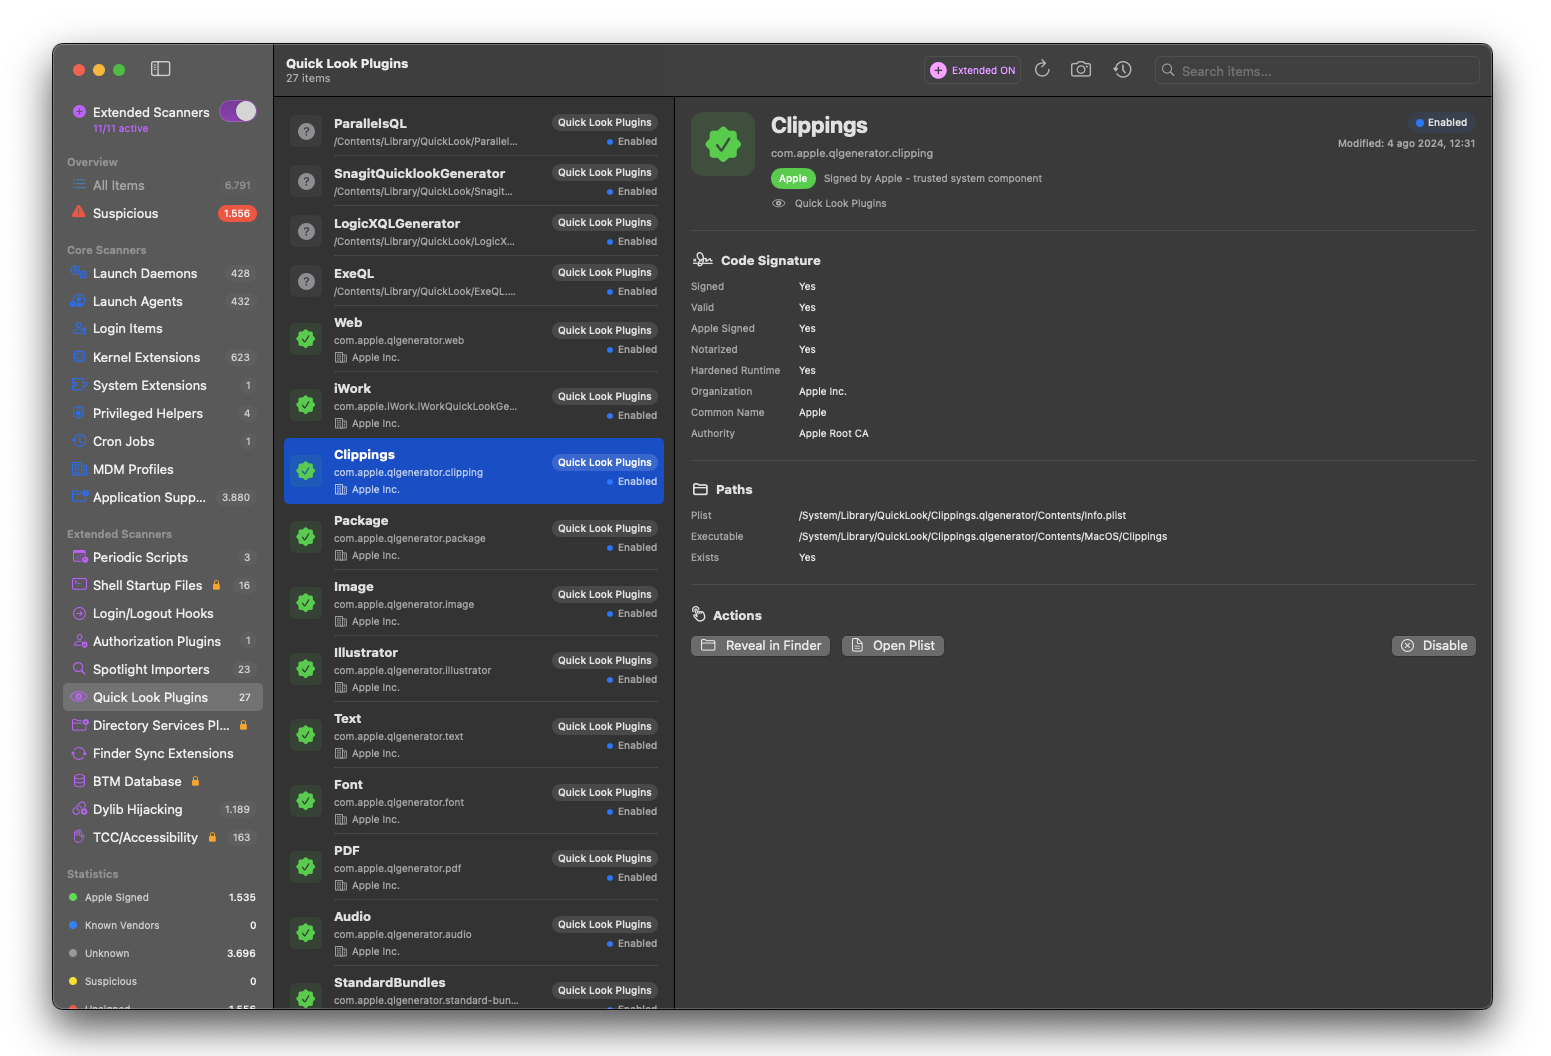The image size is (1551, 1056).
Task: Click the BTM Database icon
Action: [78, 781]
